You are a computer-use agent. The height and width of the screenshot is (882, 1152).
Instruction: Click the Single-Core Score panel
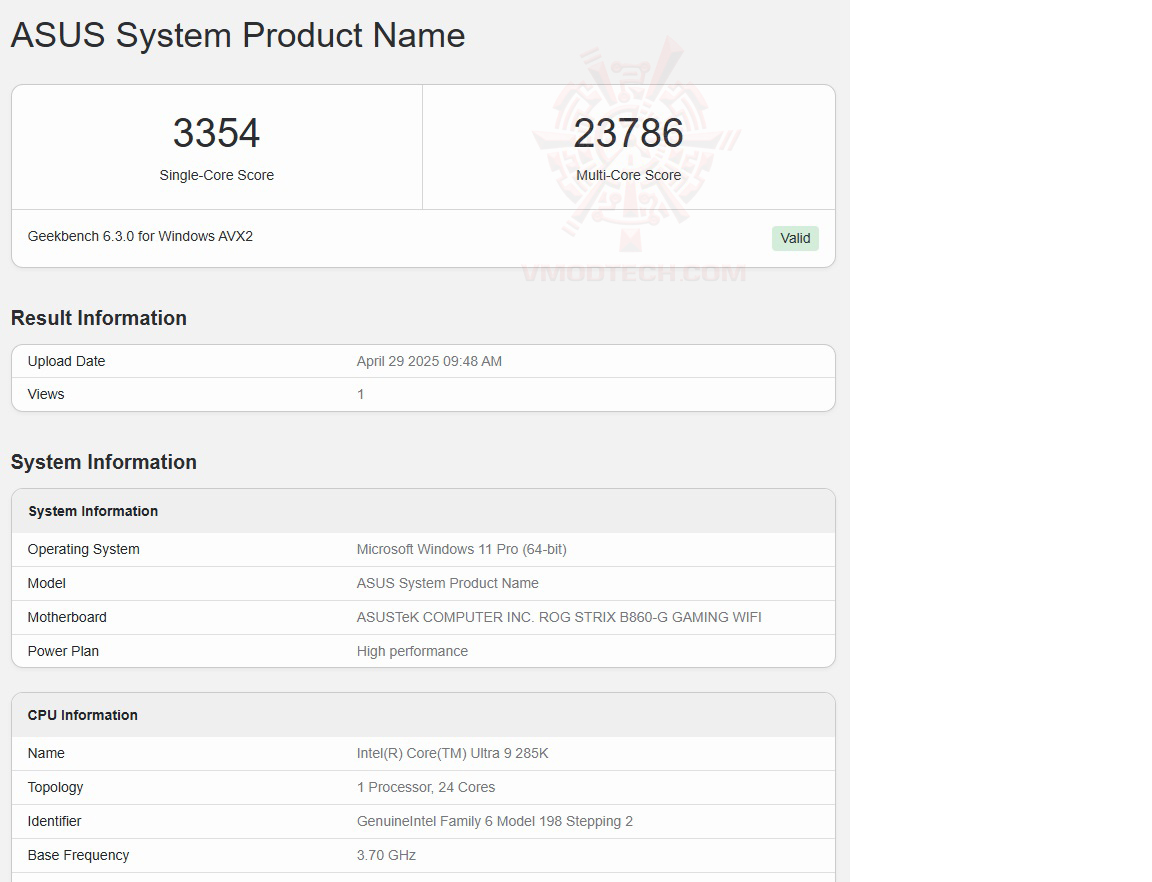point(216,146)
